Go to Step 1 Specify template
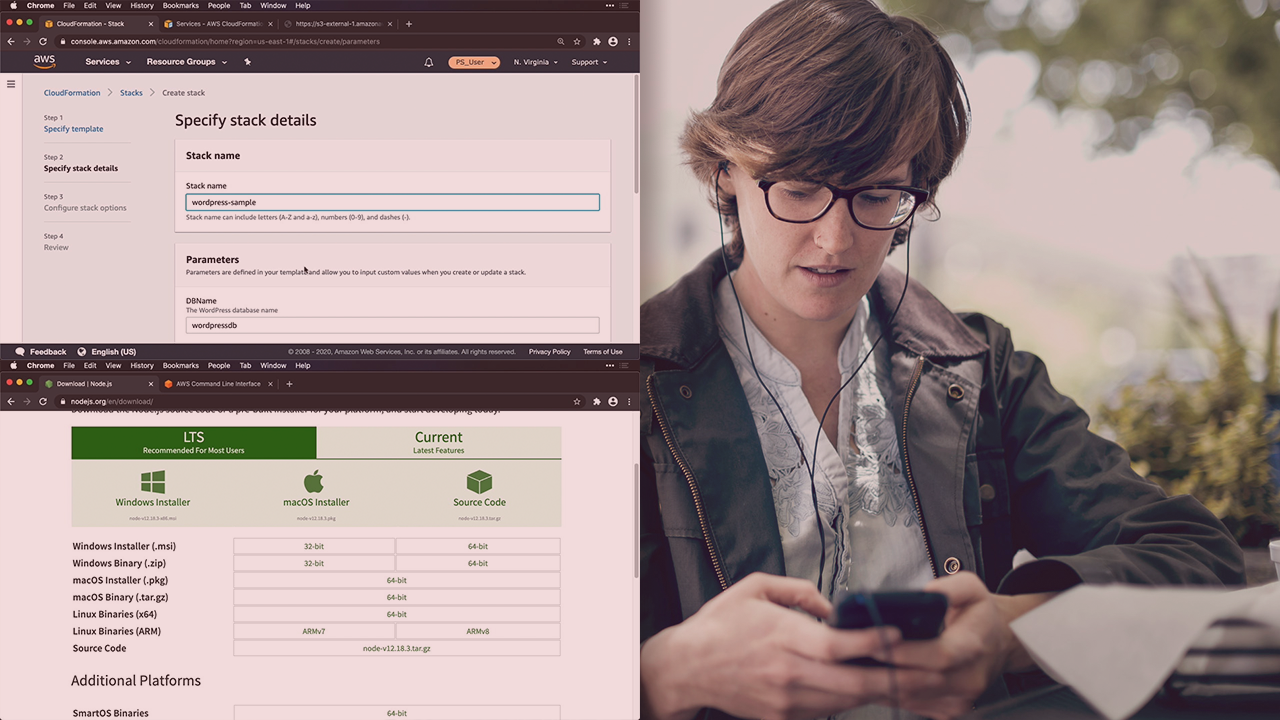Image resolution: width=1280 pixels, height=720 pixels. [x=73, y=129]
